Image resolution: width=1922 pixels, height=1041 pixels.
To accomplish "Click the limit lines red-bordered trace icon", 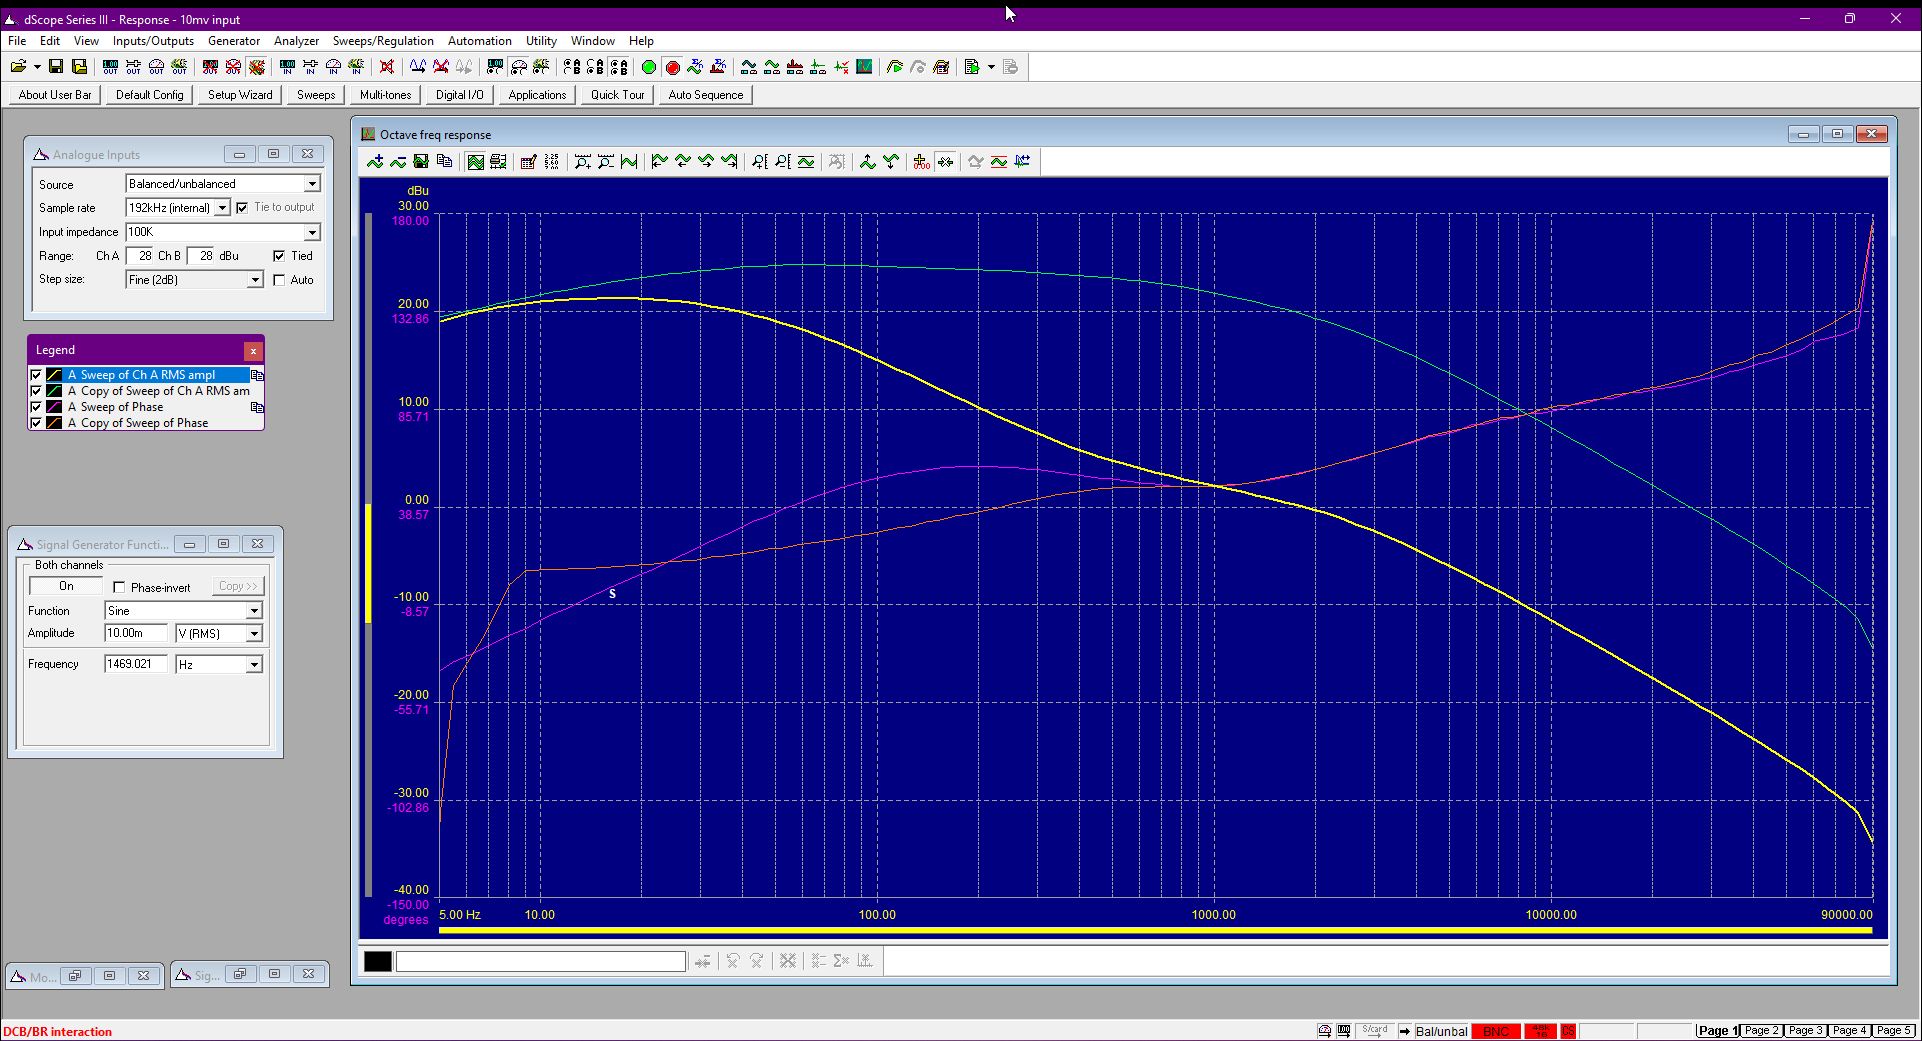I will 998,161.
